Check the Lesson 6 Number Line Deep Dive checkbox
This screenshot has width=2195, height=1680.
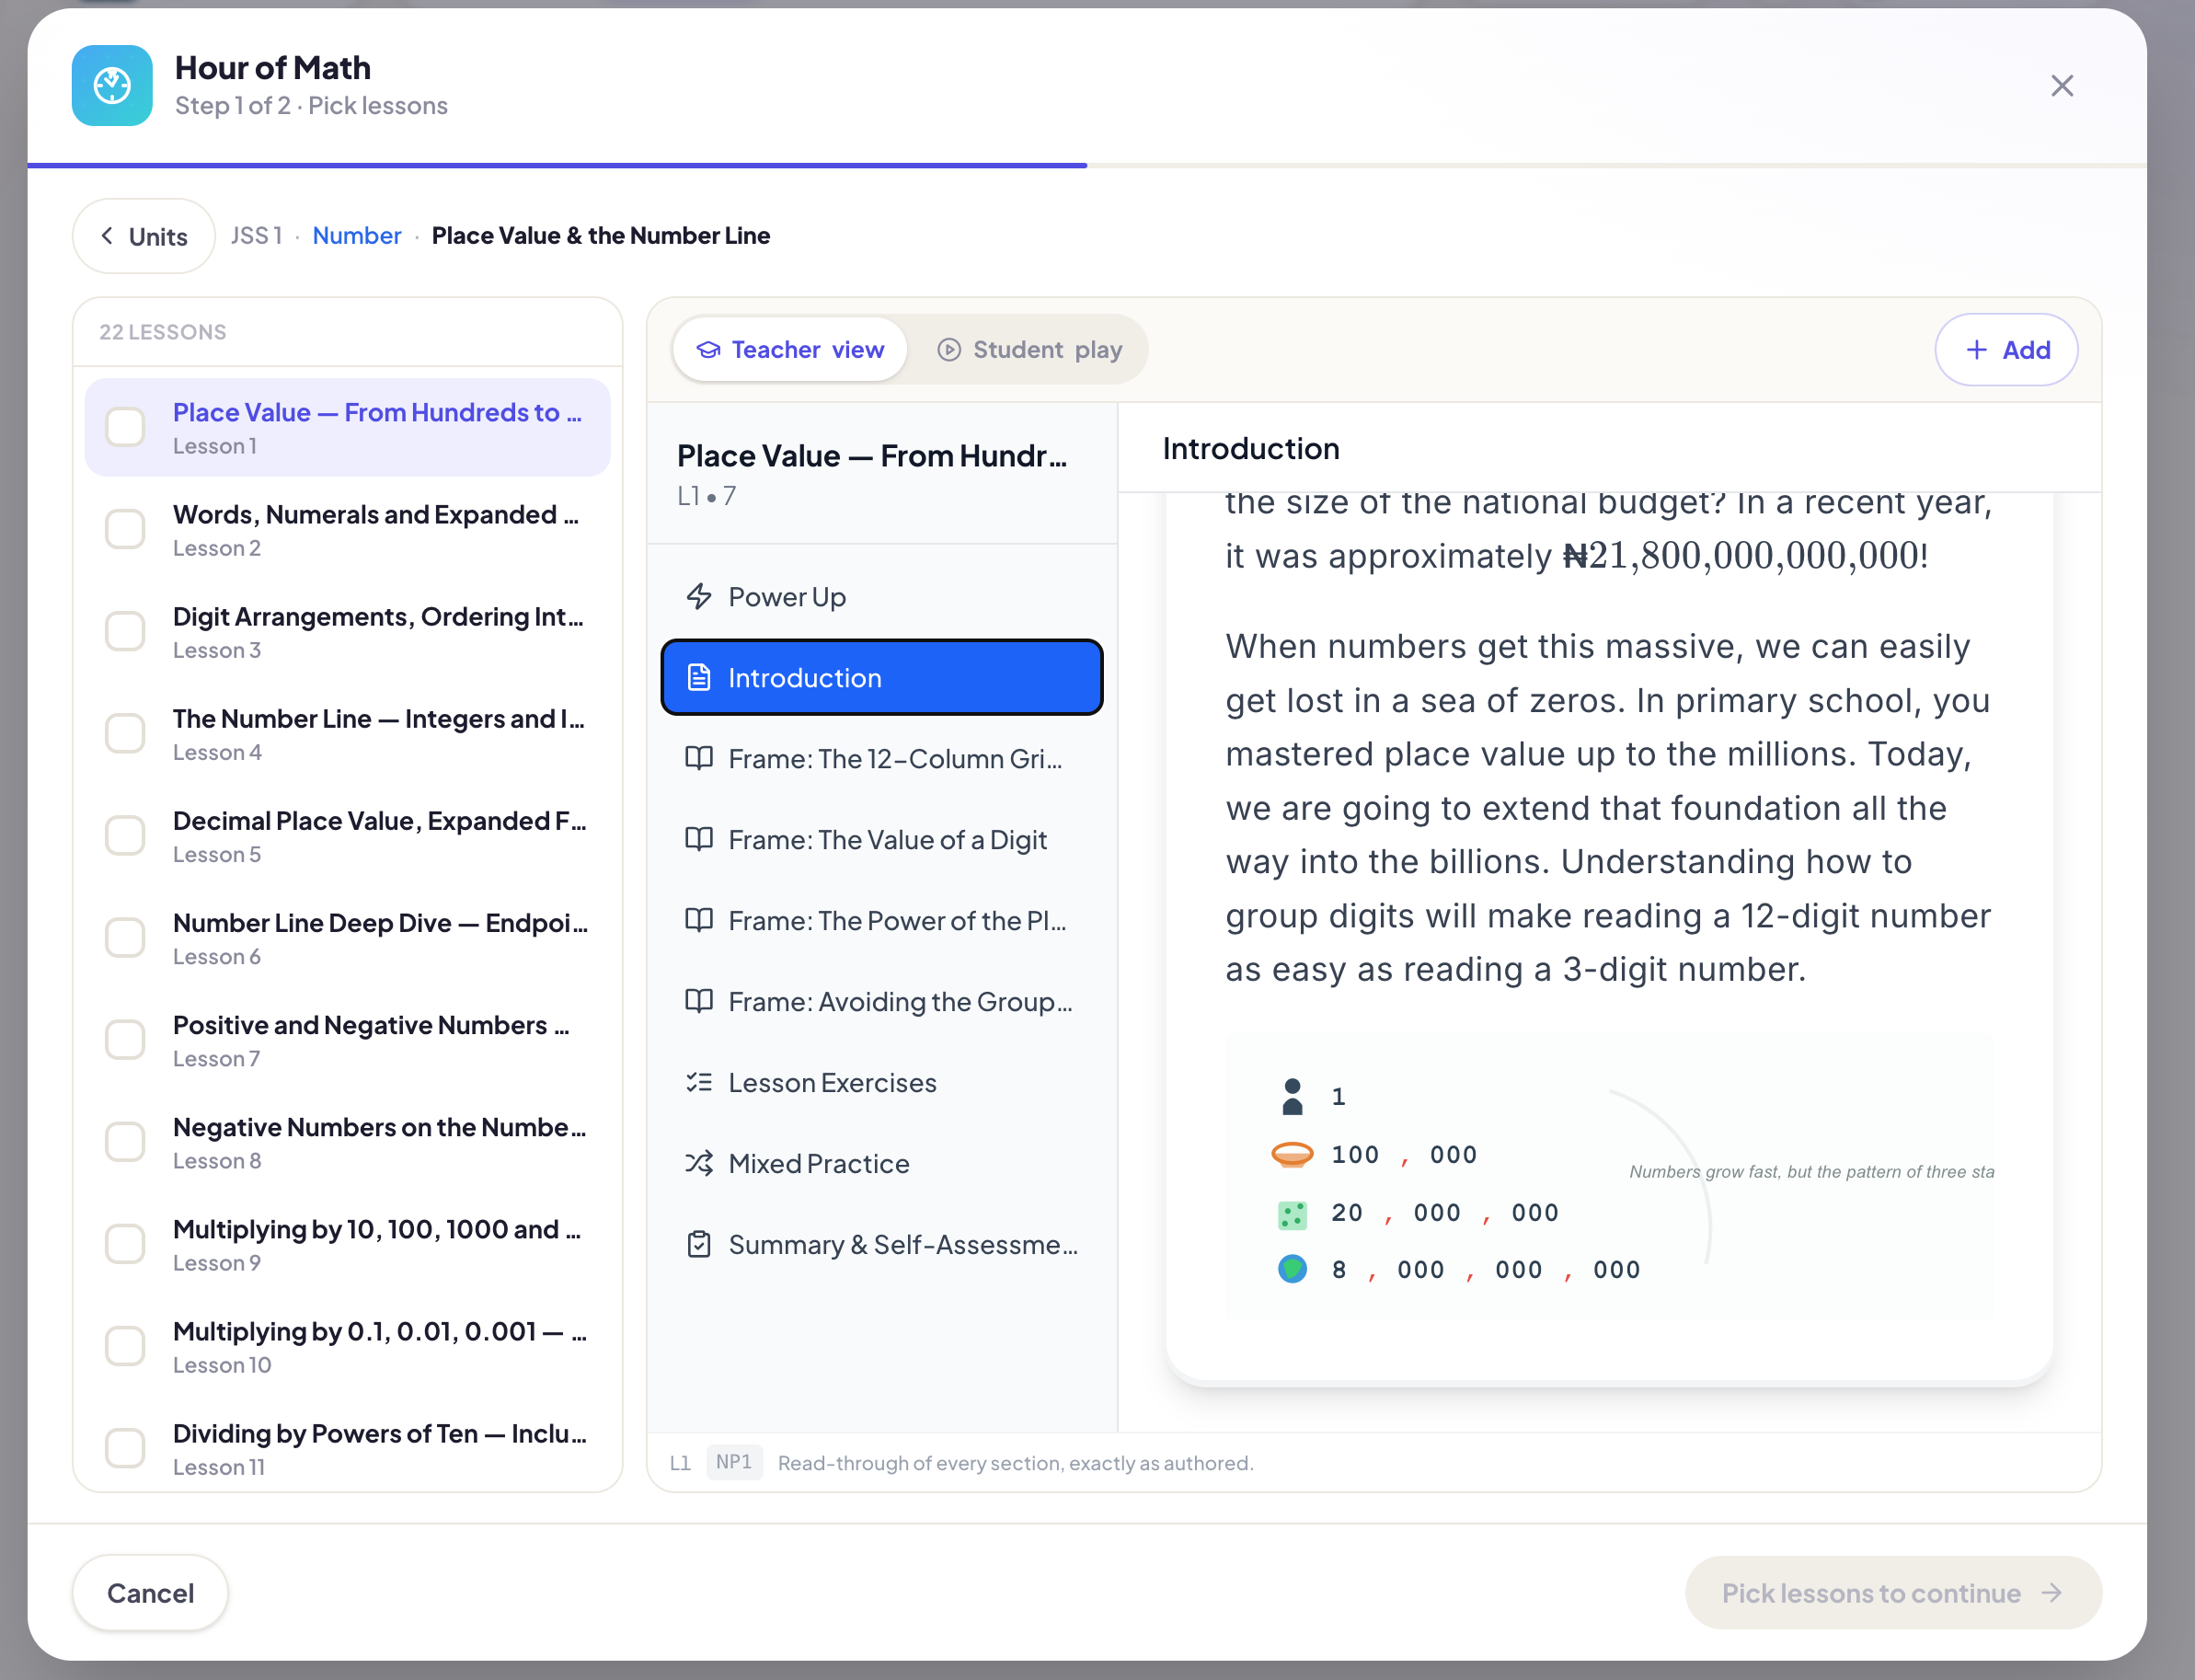tap(126, 937)
